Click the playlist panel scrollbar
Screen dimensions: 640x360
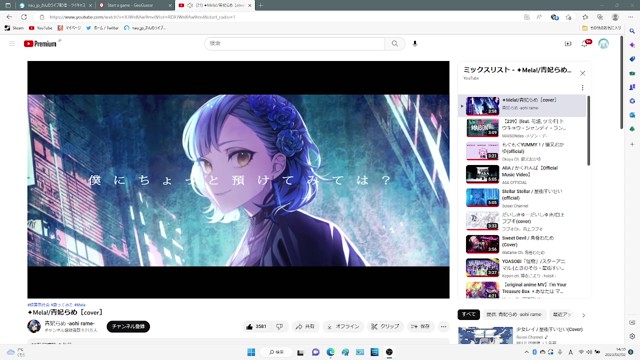click(588, 131)
